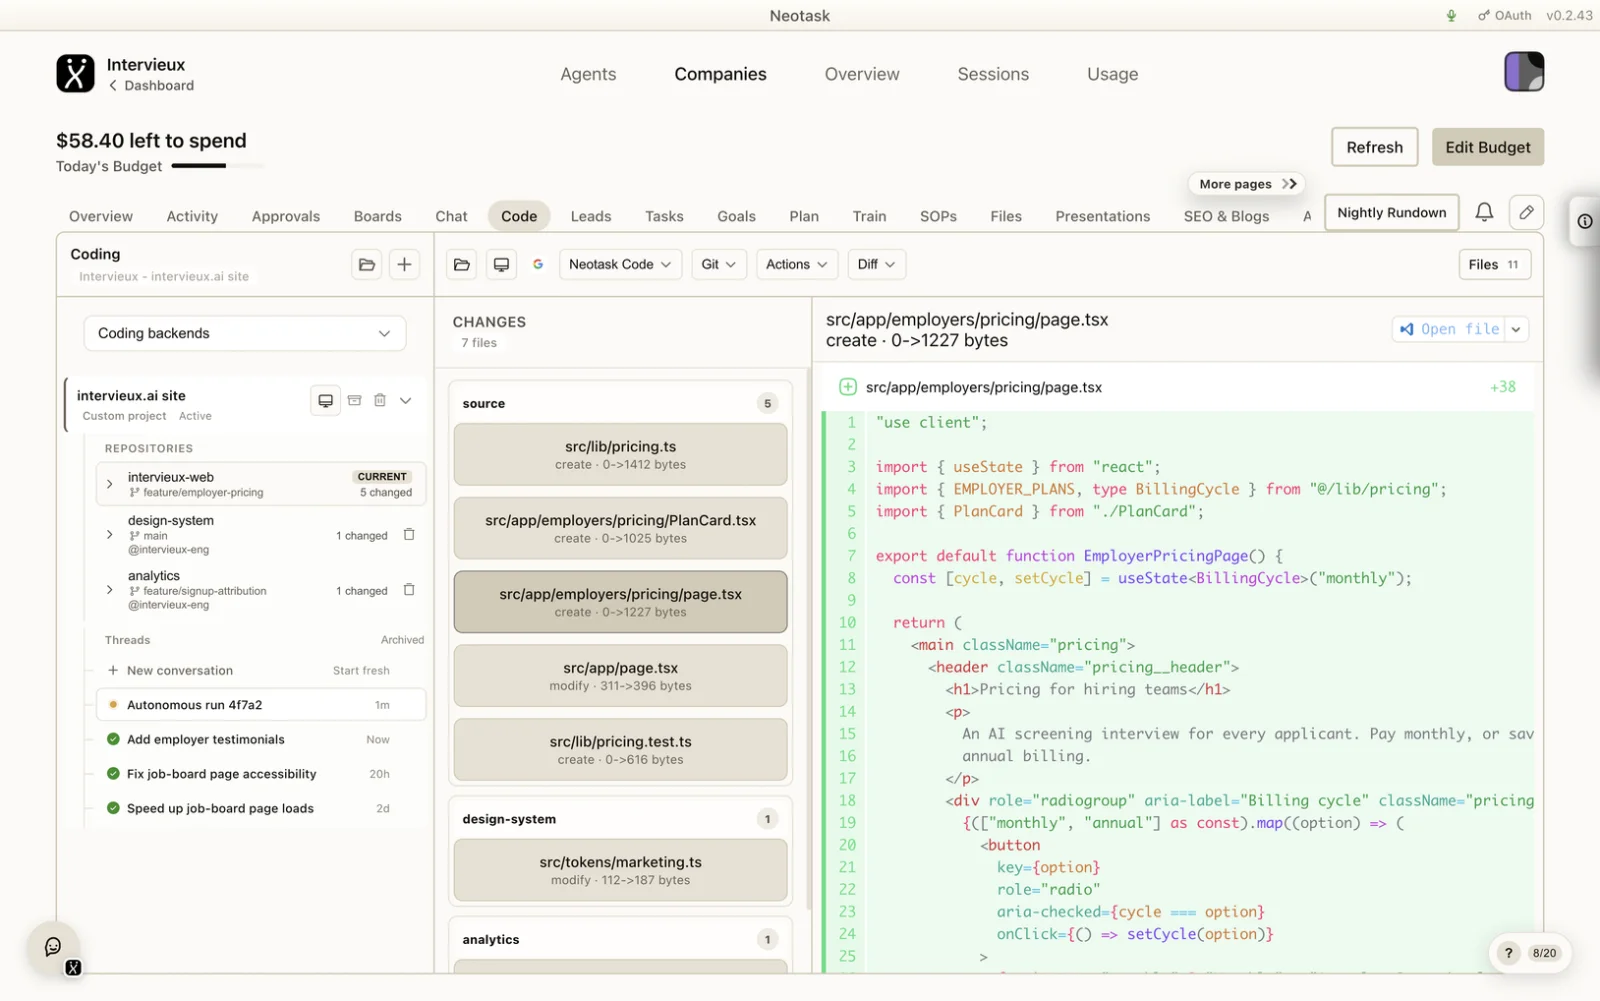Select PlanCard.tsx change card
This screenshot has width=1600, height=1001.
pos(620,529)
